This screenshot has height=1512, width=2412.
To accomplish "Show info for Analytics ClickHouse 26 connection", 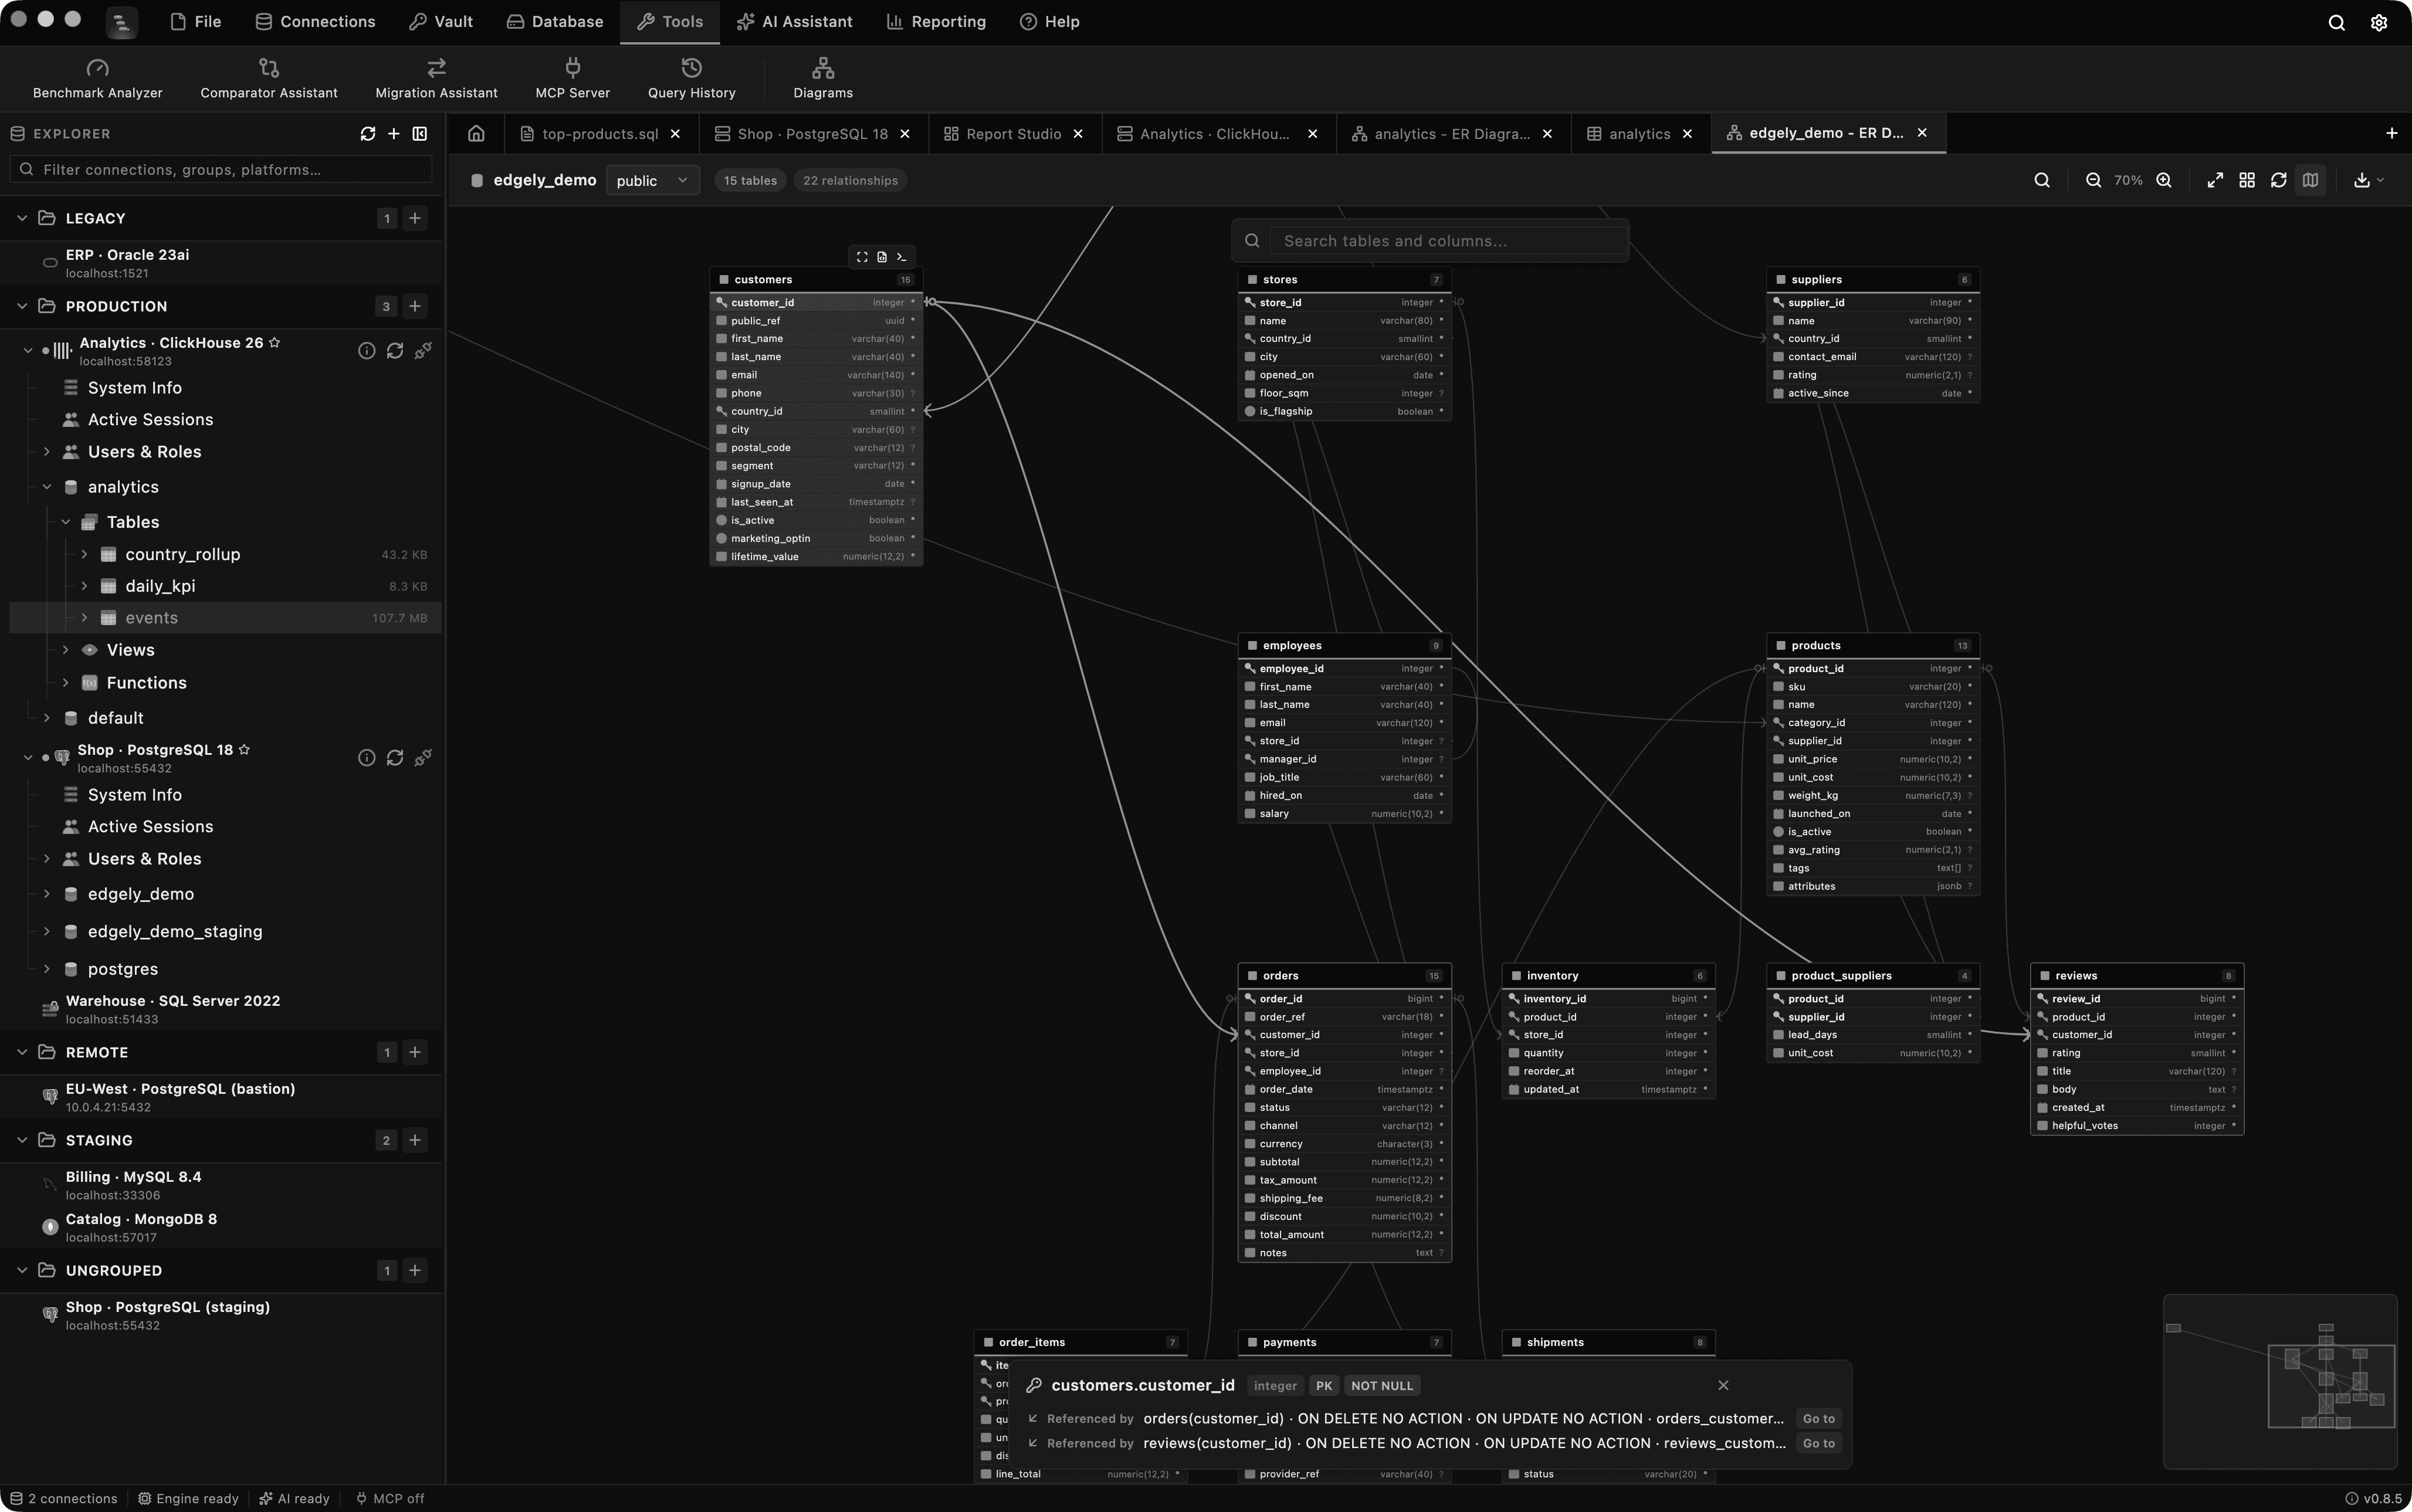I will [367, 351].
